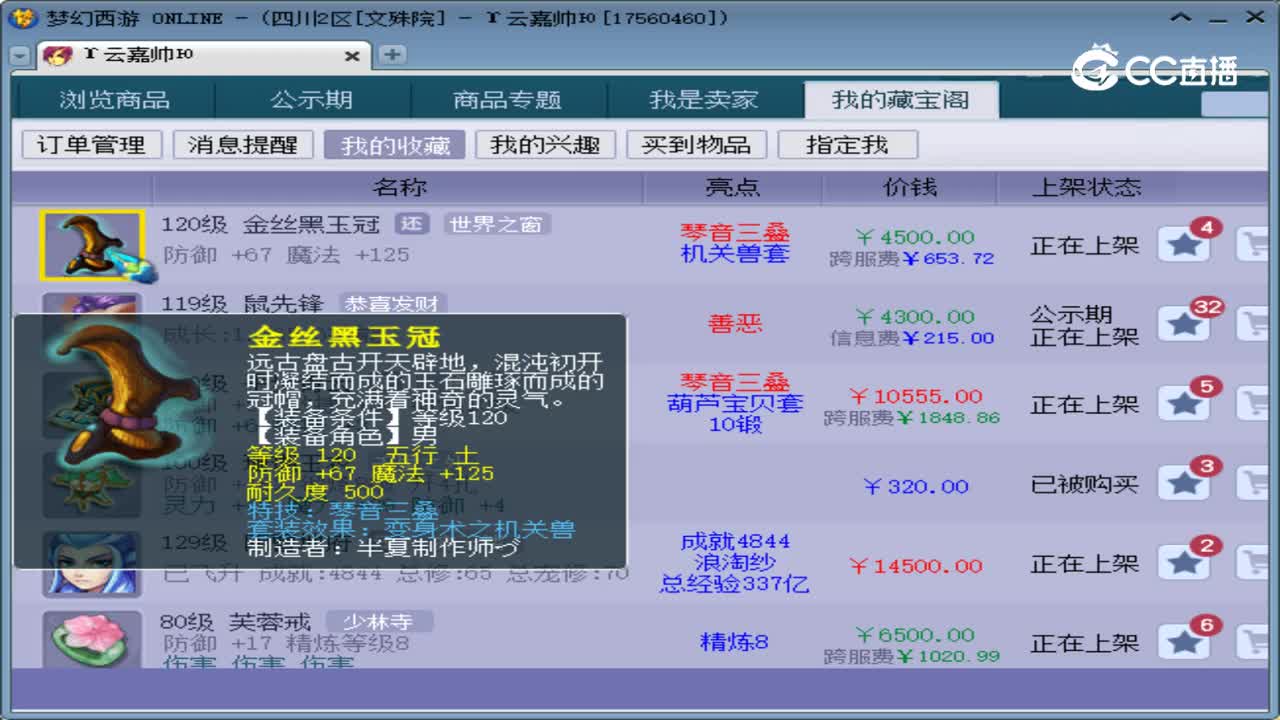Click 善恶 highlight text

coord(735,324)
